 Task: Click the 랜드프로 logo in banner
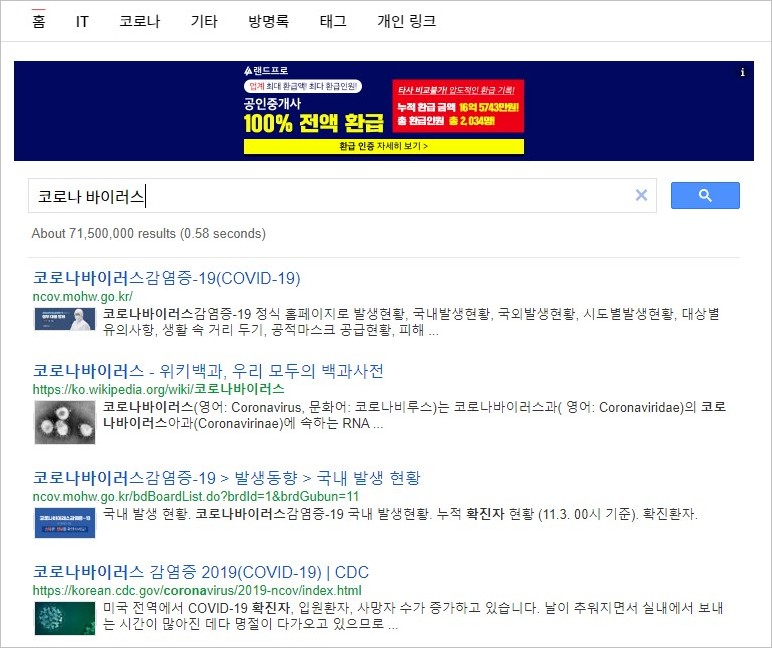coord(266,70)
